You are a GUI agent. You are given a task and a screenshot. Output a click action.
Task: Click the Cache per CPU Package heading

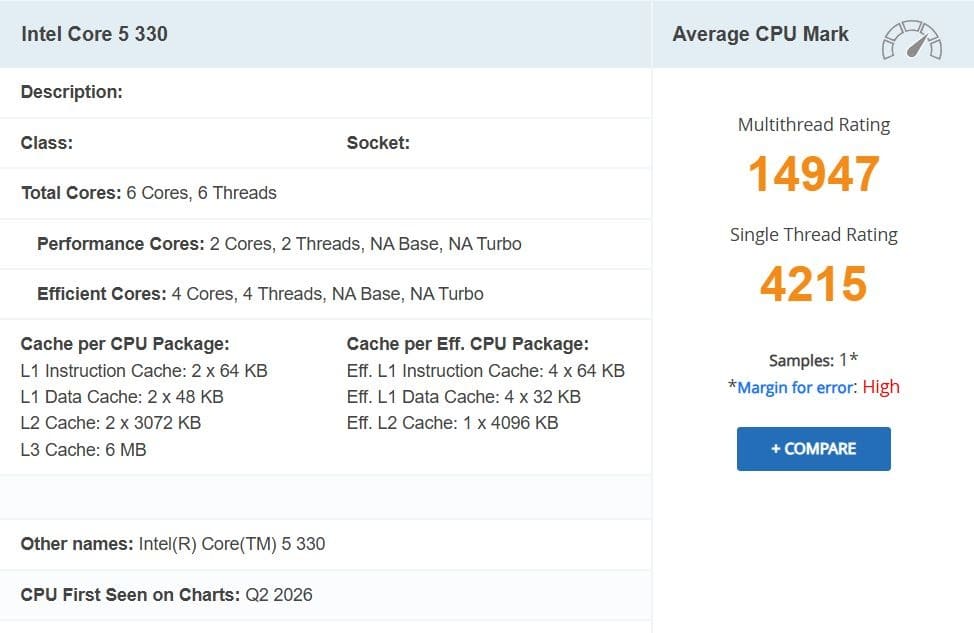point(125,344)
